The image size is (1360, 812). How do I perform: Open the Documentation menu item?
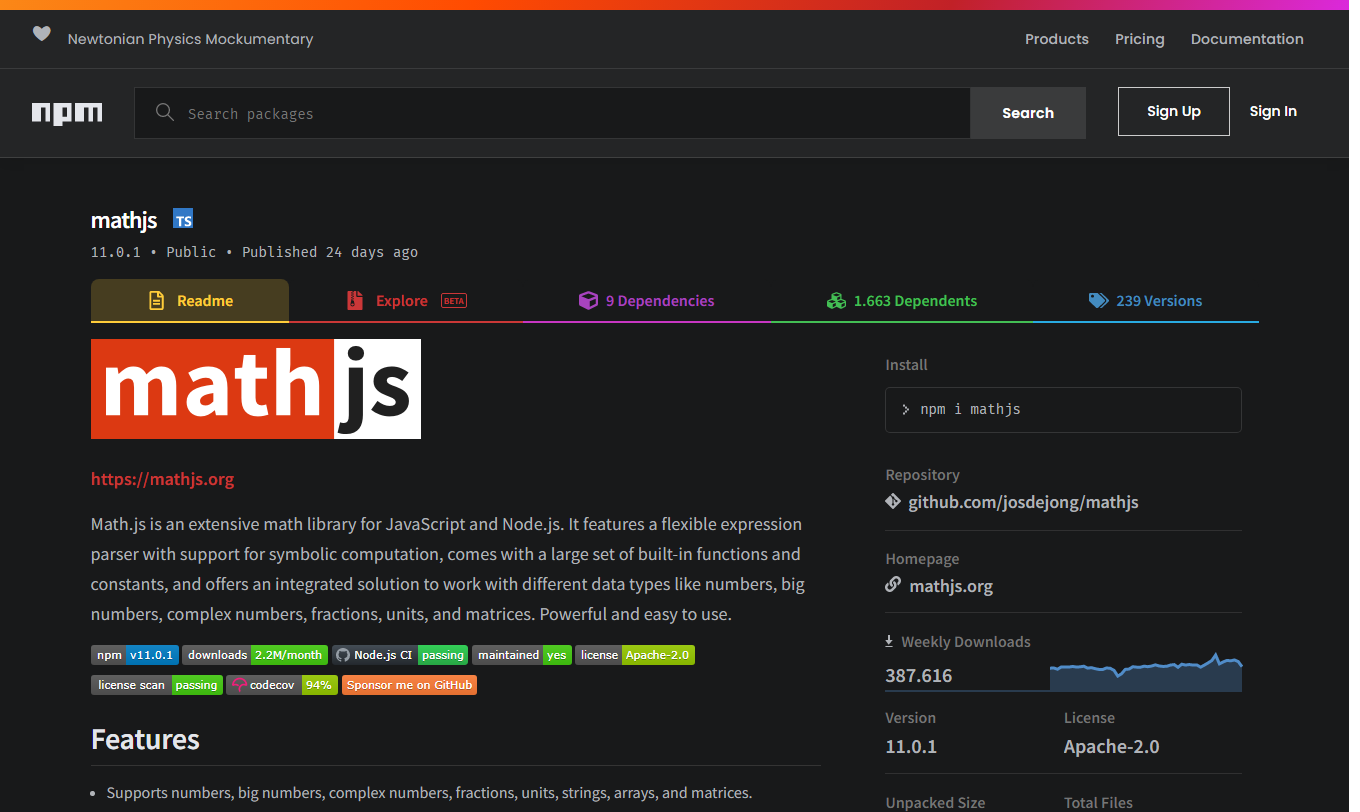point(1247,39)
